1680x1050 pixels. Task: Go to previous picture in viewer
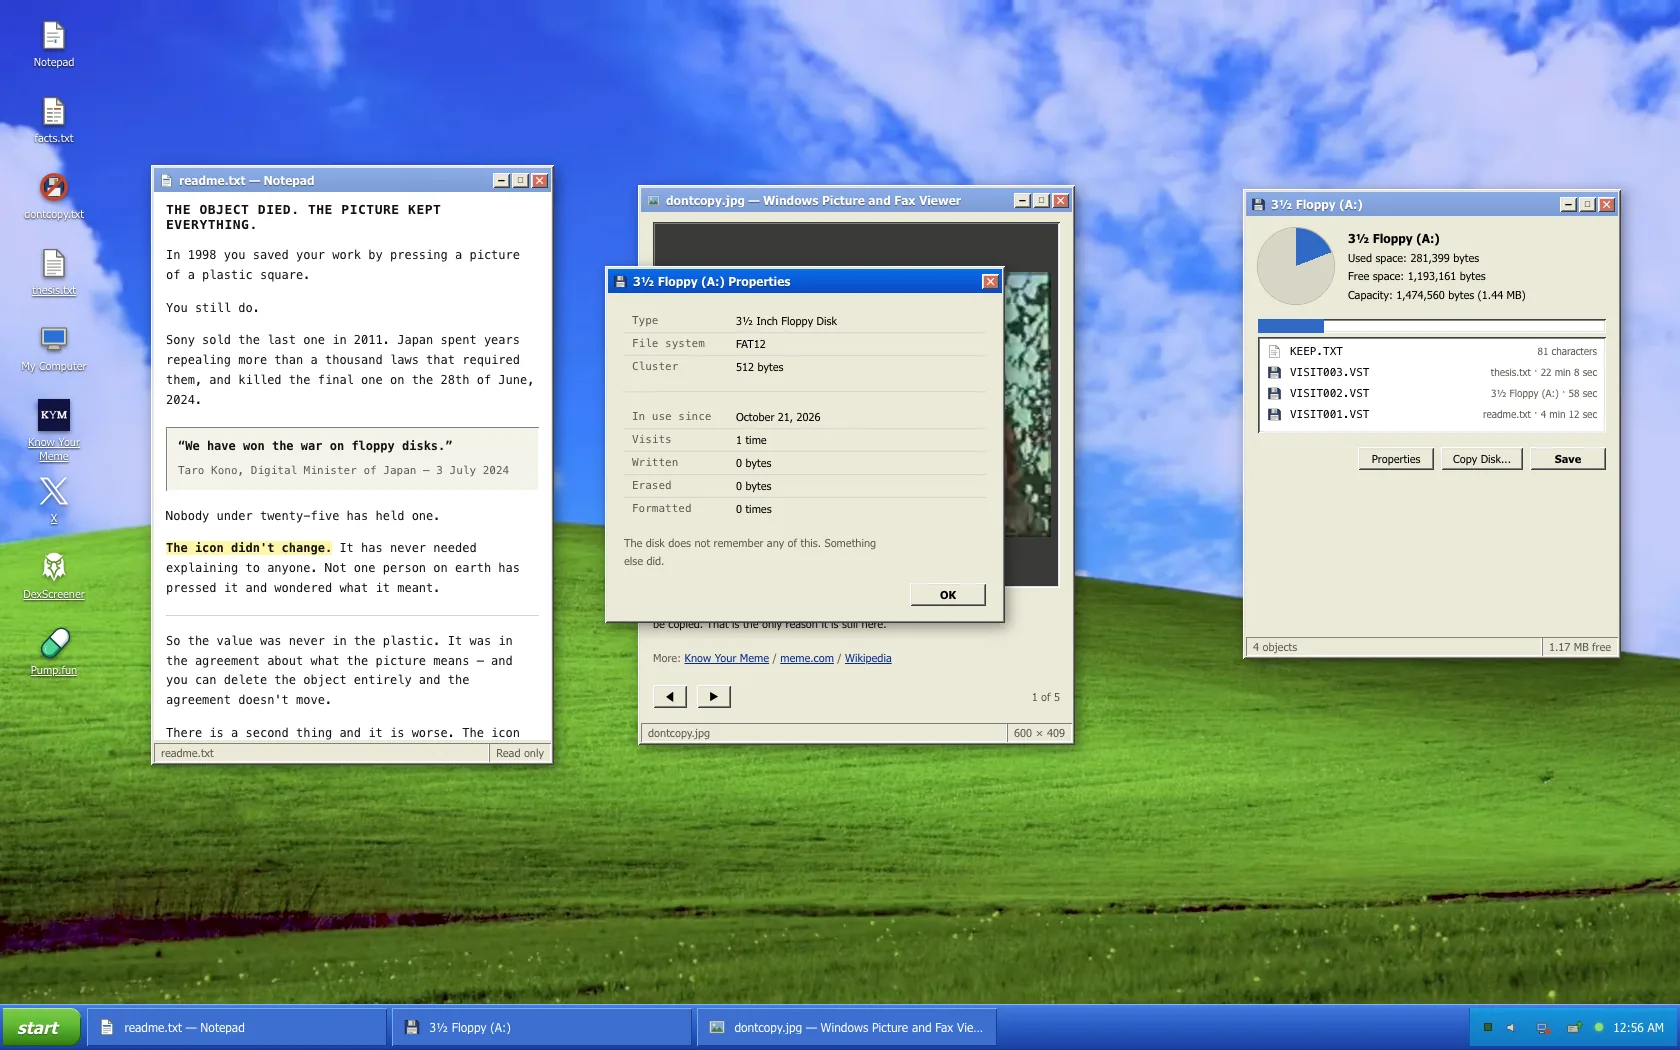pyautogui.click(x=670, y=697)
